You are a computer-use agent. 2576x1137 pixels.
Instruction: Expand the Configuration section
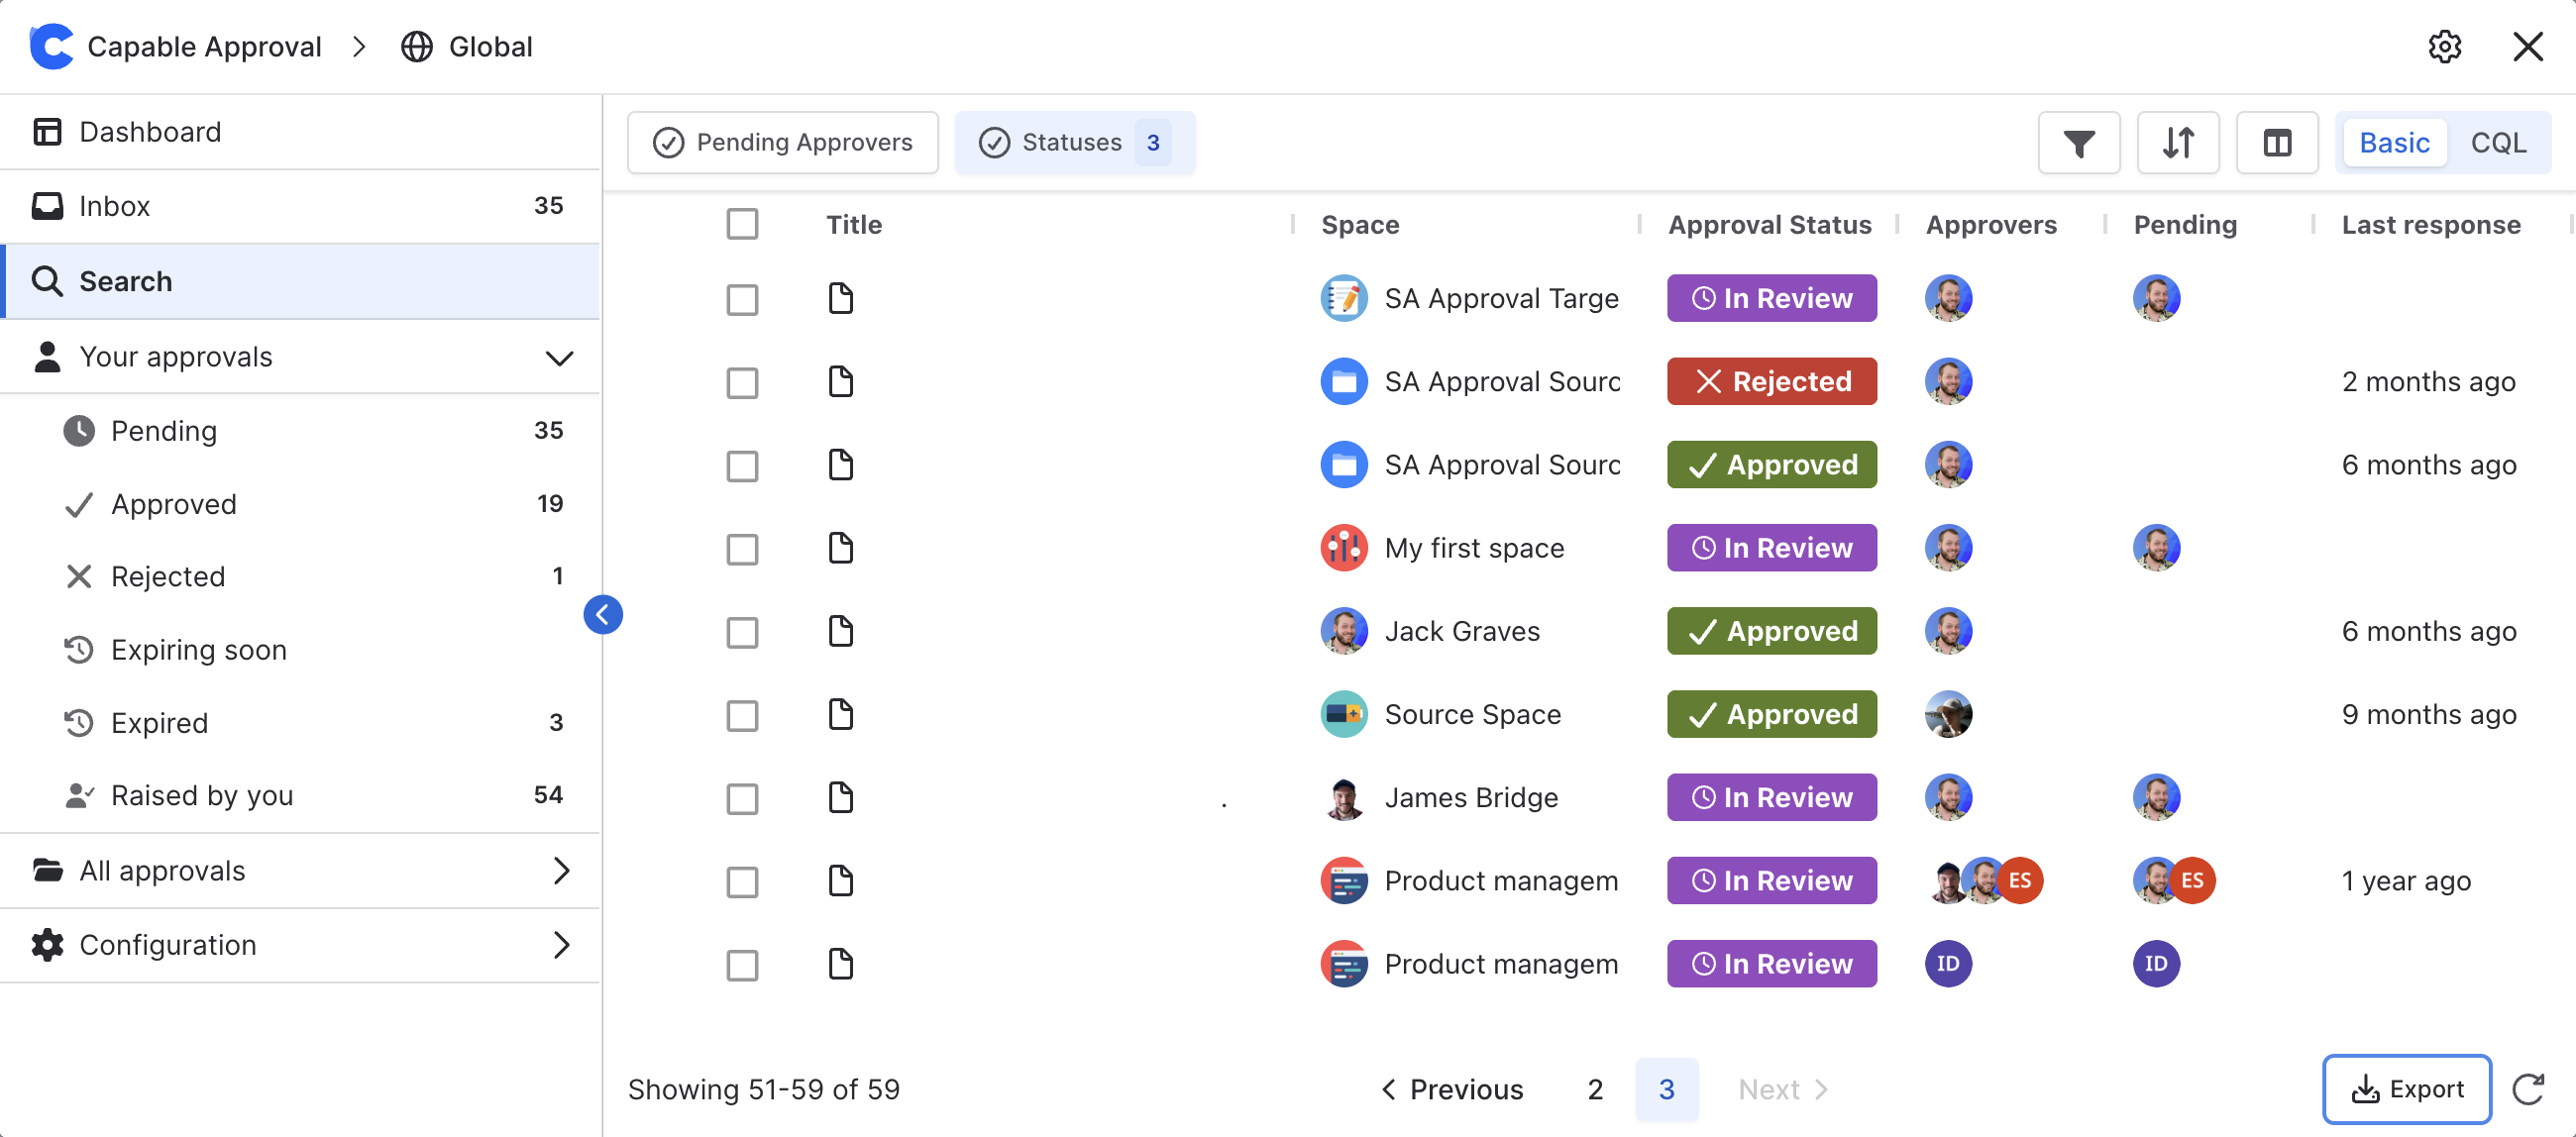click(x=560, y=945)
